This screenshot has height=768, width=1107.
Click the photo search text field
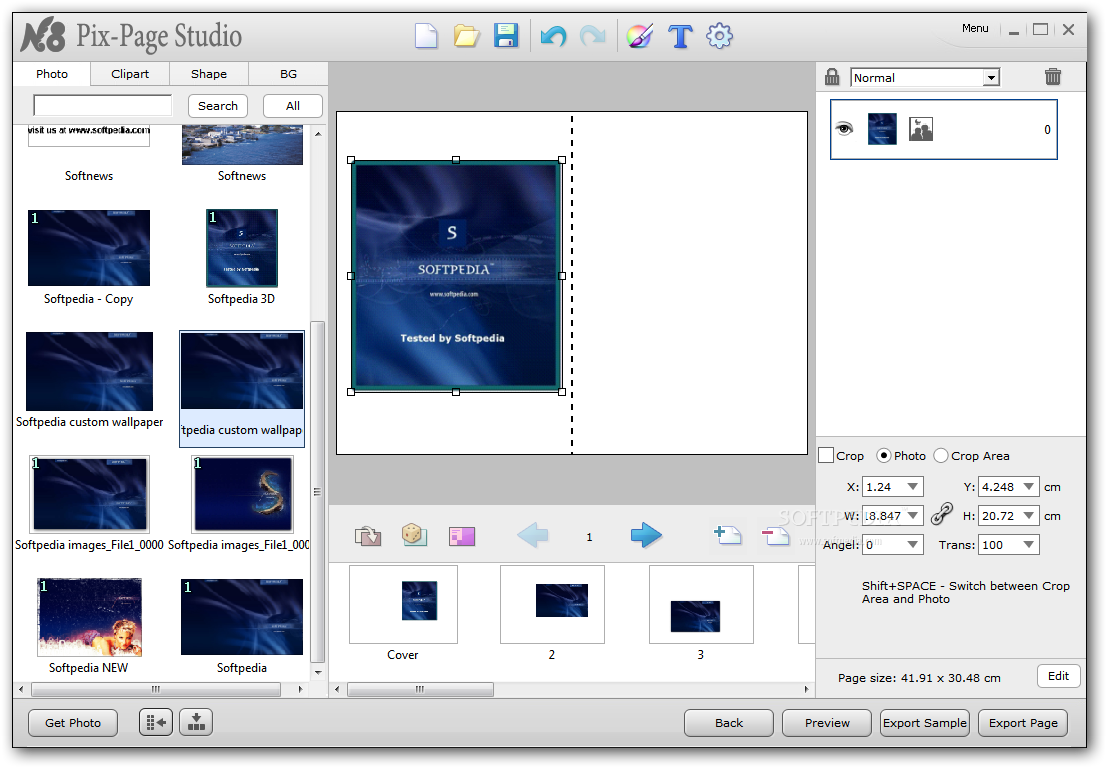coord(103,106)
